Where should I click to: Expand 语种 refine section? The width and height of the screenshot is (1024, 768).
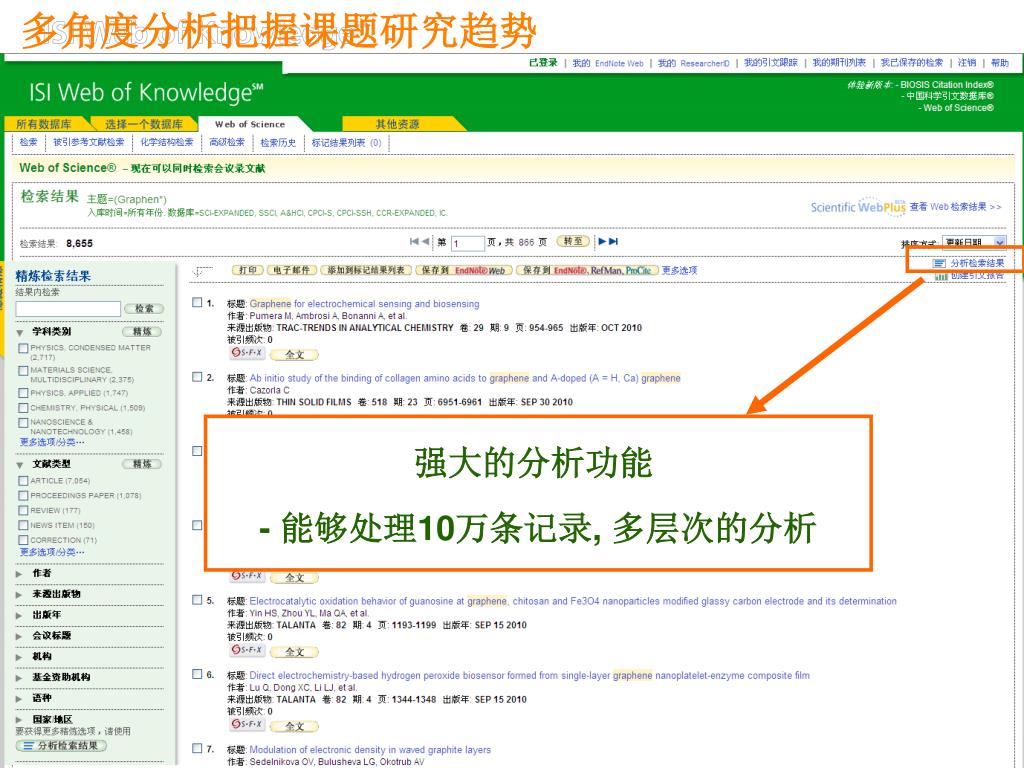pos(19,699)
